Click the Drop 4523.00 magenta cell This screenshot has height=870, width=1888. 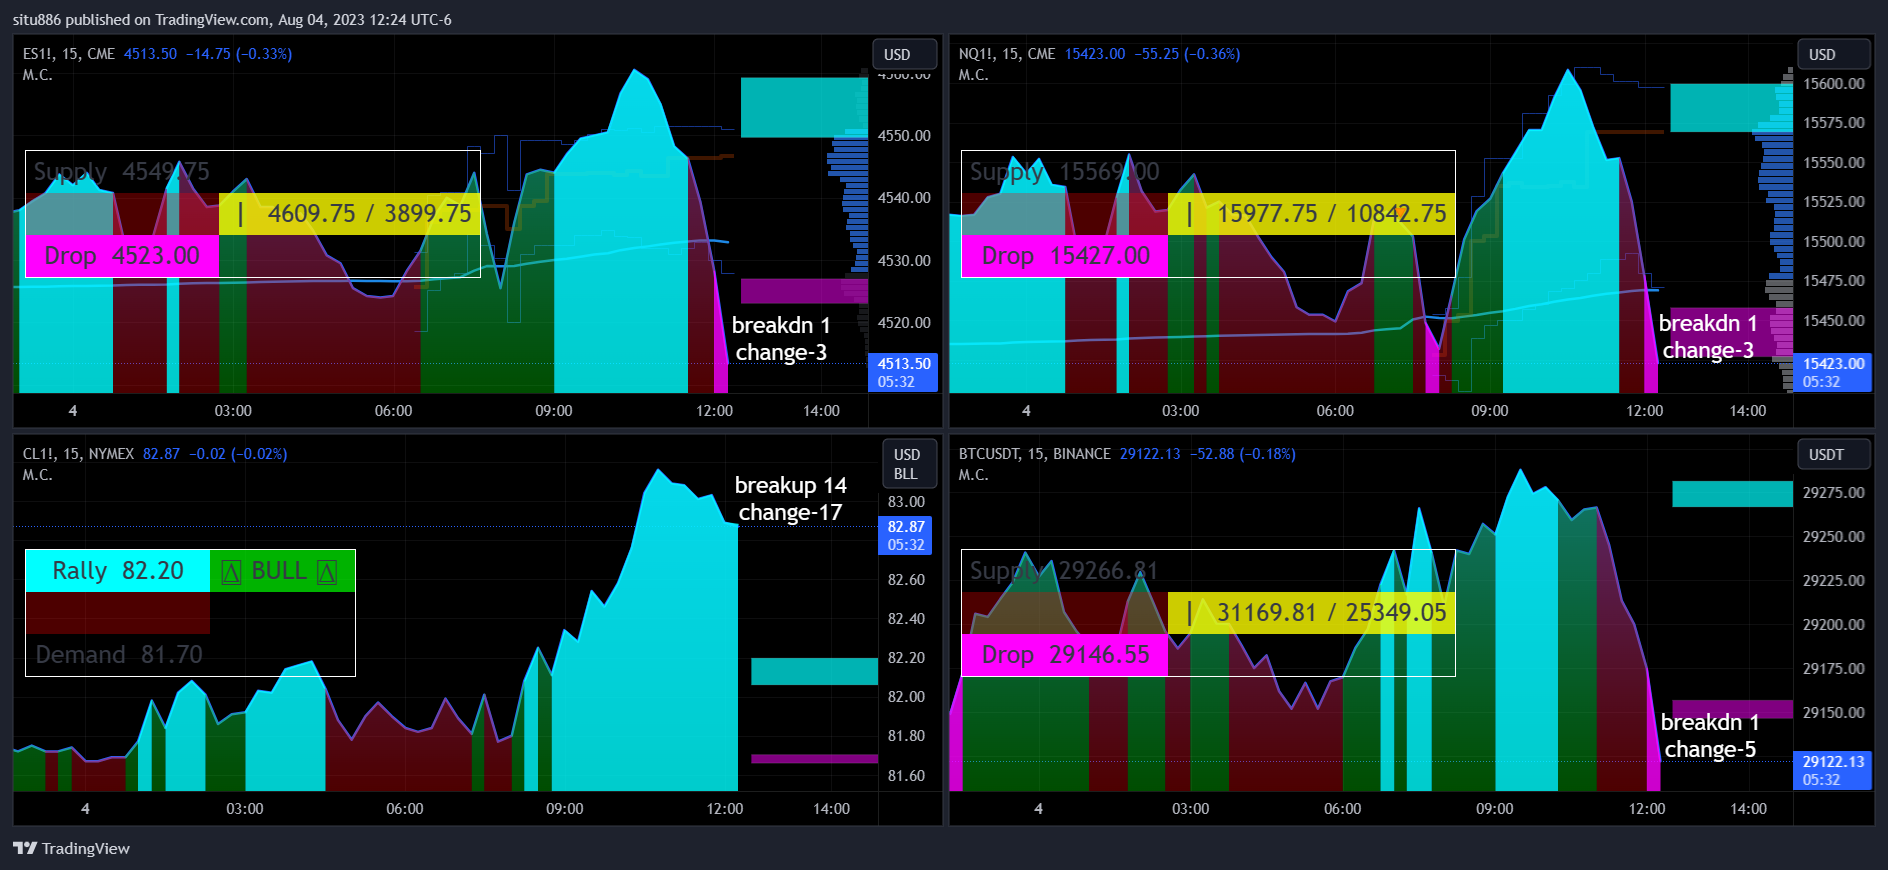click(122, 256)
